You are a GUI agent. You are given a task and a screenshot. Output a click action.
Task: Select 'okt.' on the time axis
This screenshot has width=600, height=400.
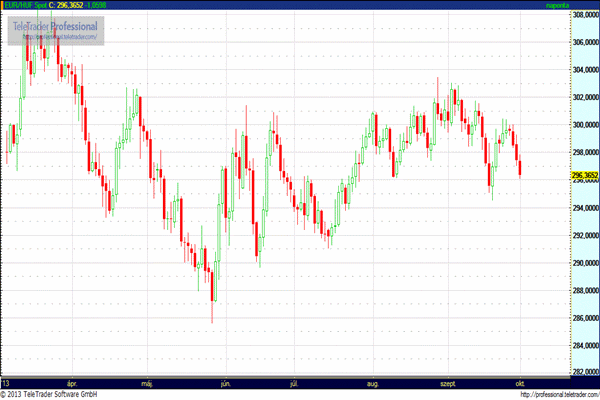521,383
